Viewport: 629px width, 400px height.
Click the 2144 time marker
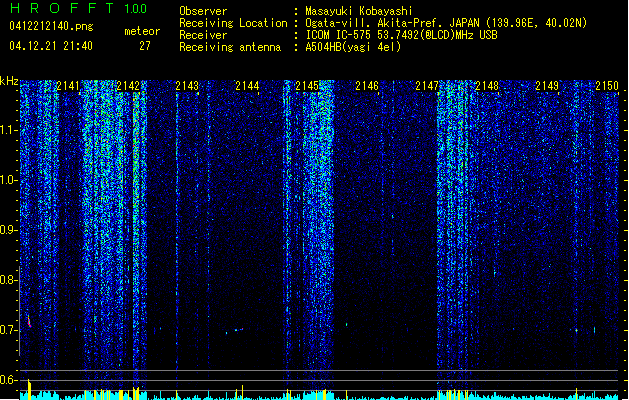coord(248,86)
